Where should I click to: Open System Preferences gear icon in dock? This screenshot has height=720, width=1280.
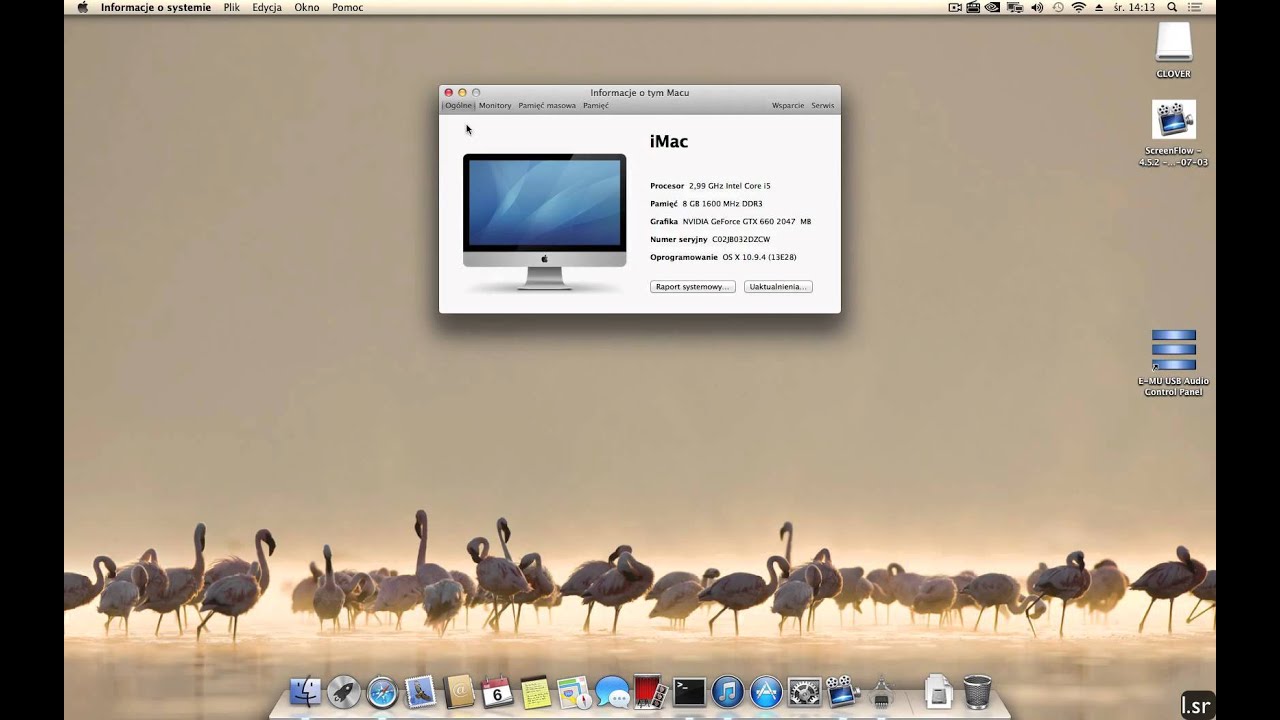click(x=804, y=691)
